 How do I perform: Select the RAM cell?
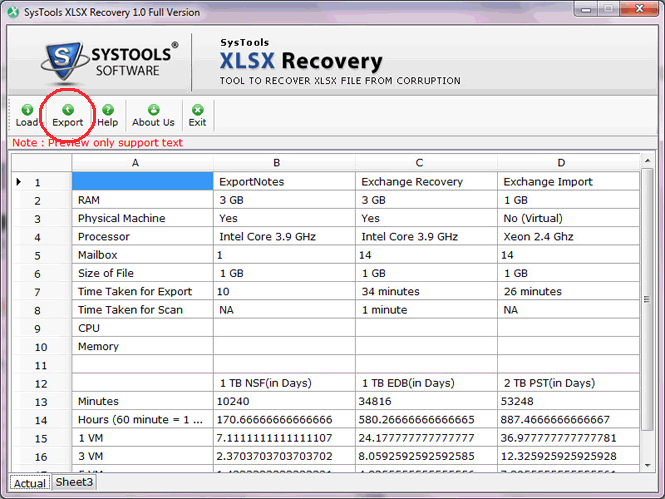point(142,200)
